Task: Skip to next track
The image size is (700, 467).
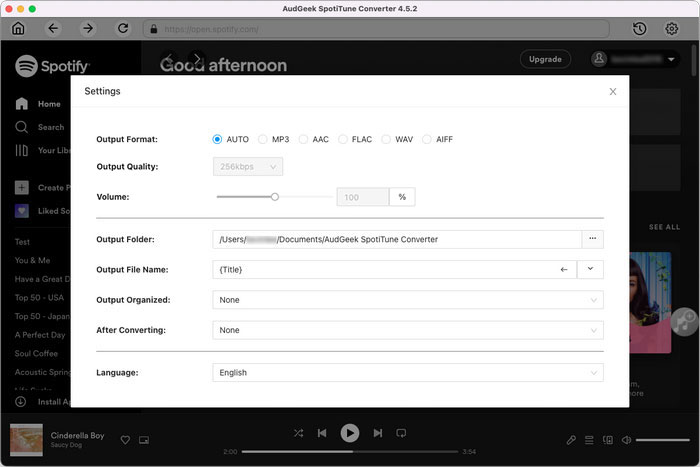Action: [x=378, y=433]
